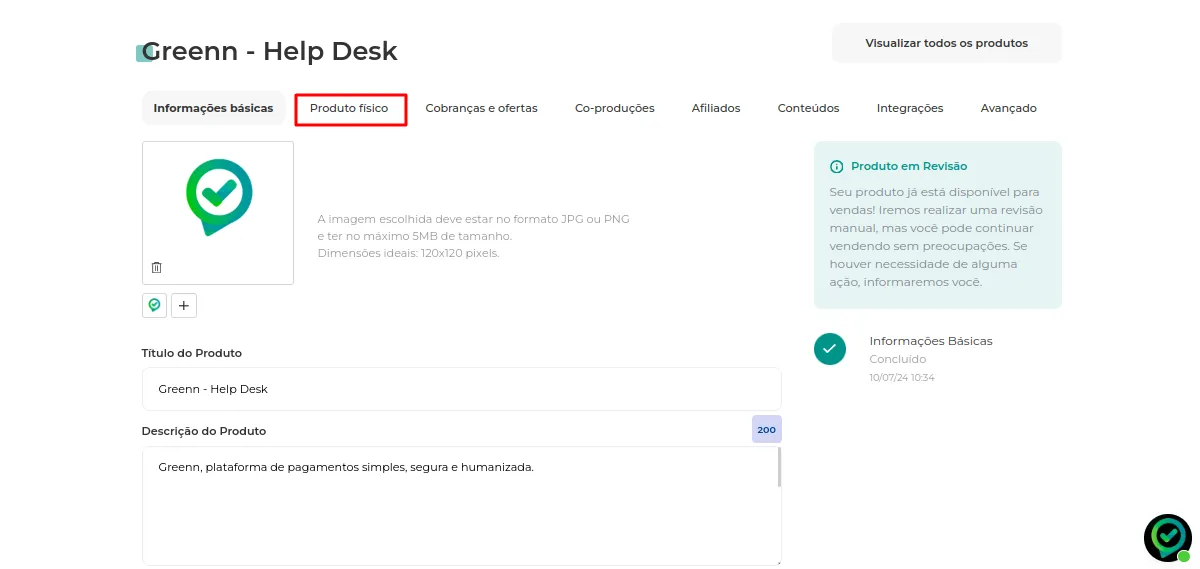Image resolution: width=1200 pixels, height=569 pixels.
Task: Select the small Greenn logo thumbnail
Action: pos(154,305)
